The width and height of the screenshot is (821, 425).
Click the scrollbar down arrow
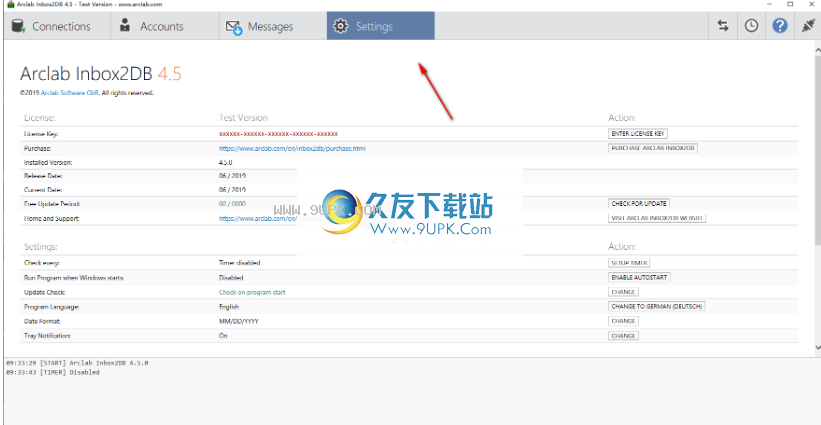(x=817, y=348)
